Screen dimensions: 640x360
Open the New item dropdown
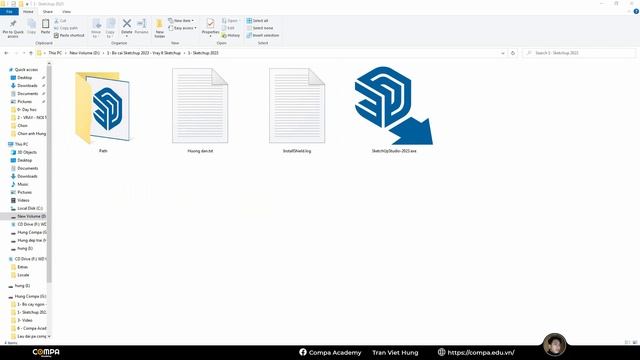(181, 20)
